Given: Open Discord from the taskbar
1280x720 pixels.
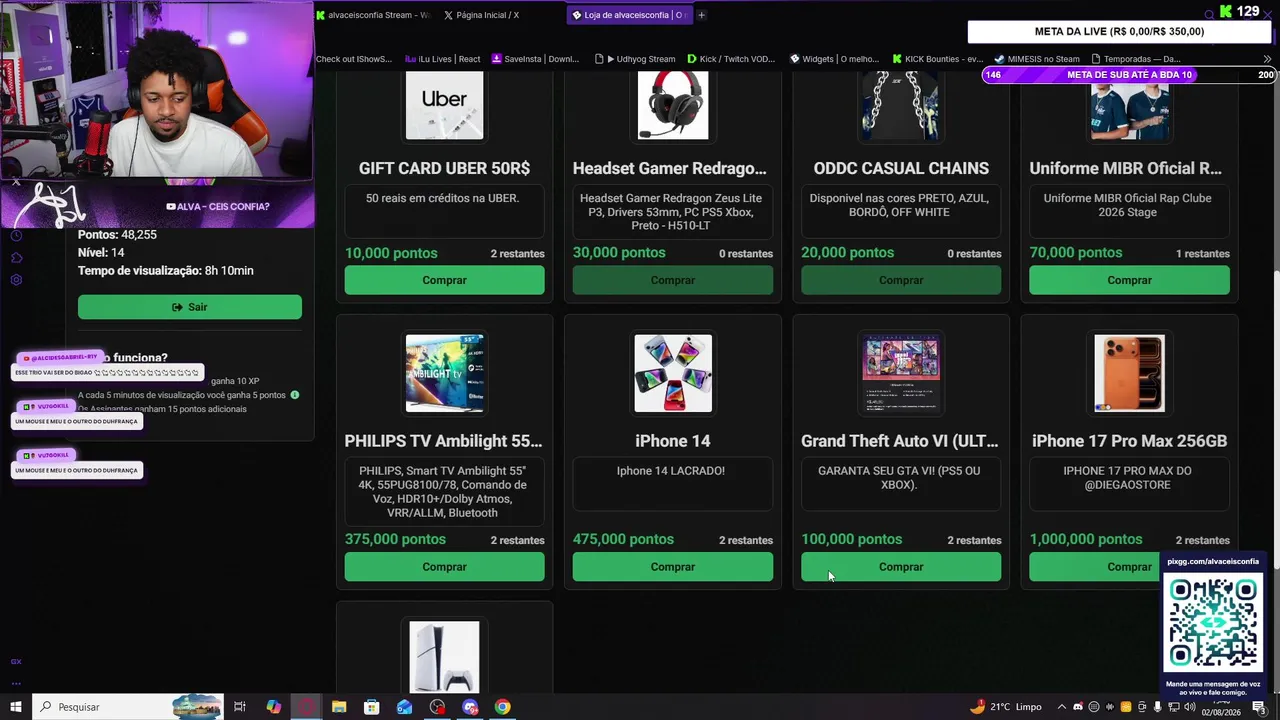Looking at the screenshot, I should click(x=470, y=707).
